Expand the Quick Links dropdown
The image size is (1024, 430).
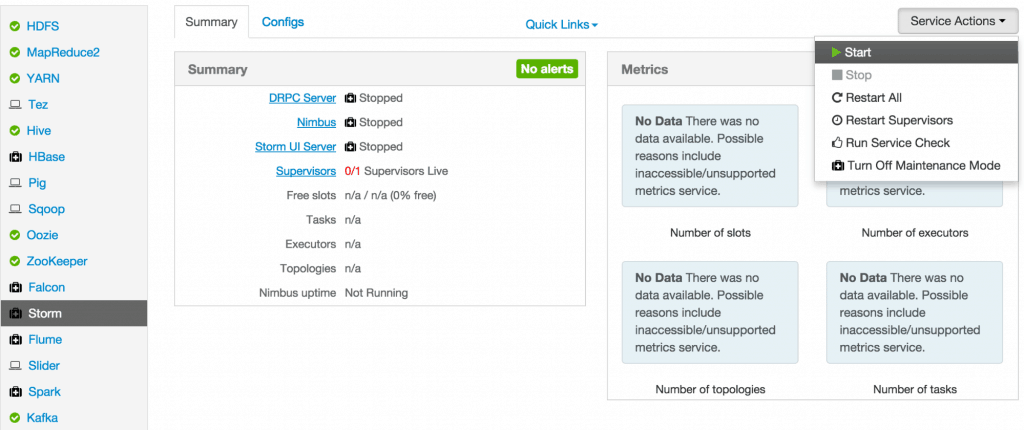tap(561, 25)
